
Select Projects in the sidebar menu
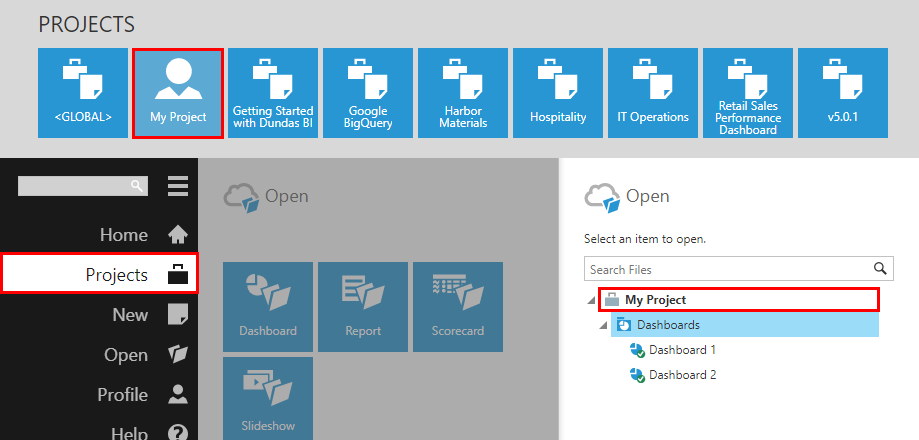click(99, 274)
